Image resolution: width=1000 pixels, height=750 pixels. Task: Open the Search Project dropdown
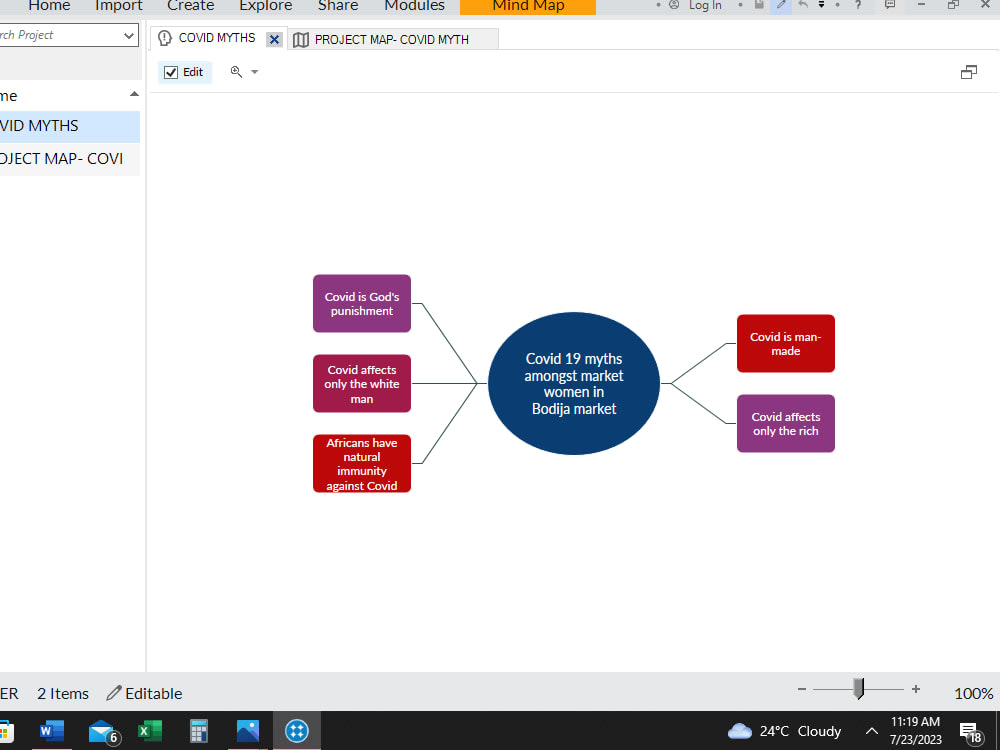(129, 35)
